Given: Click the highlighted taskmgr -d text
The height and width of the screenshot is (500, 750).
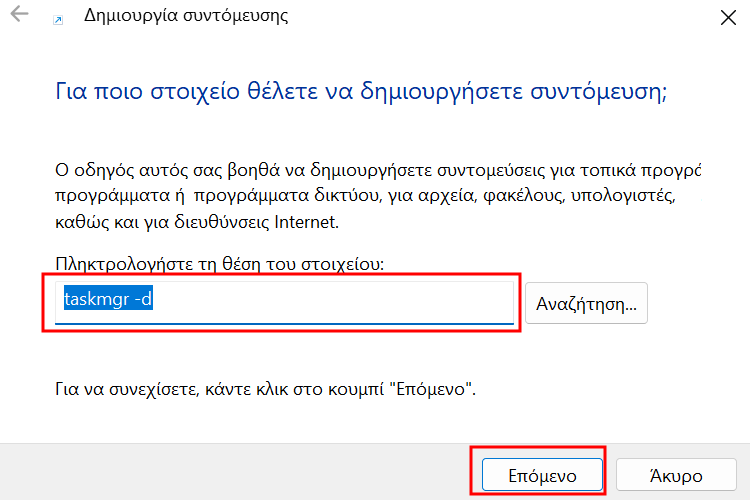Looking at the screenshot, I should 108,299.
